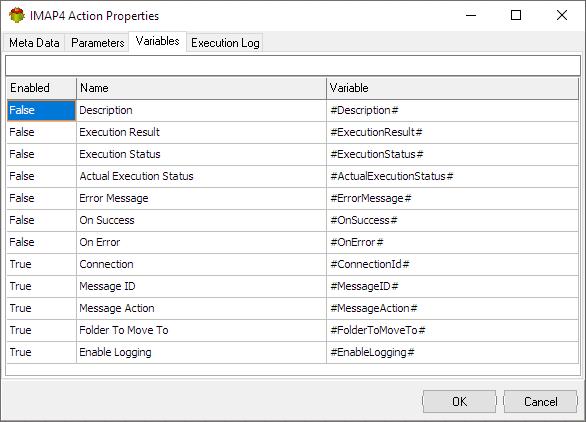Image resolution: width=586 pixels, height=422 pixels.
Task: Click the Folder To Move To name cell
Action: [201, 330]
